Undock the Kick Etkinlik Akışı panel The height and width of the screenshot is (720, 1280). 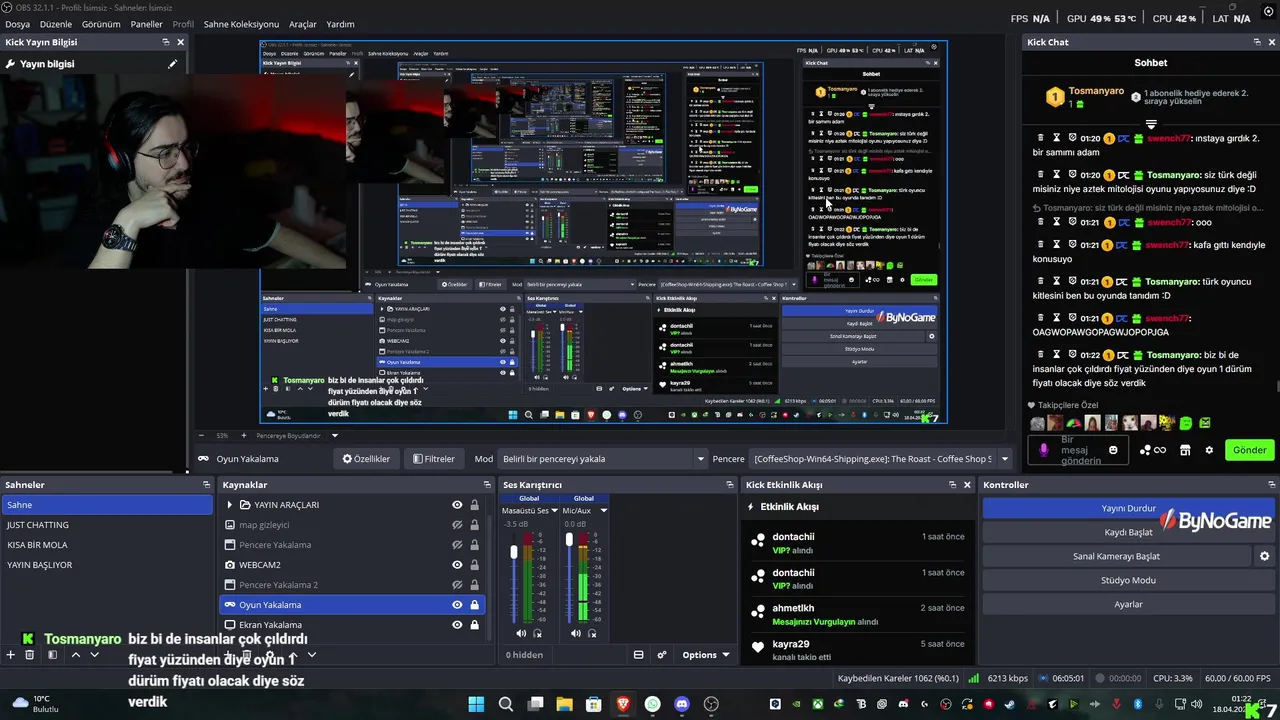click(x=952, y=485)
